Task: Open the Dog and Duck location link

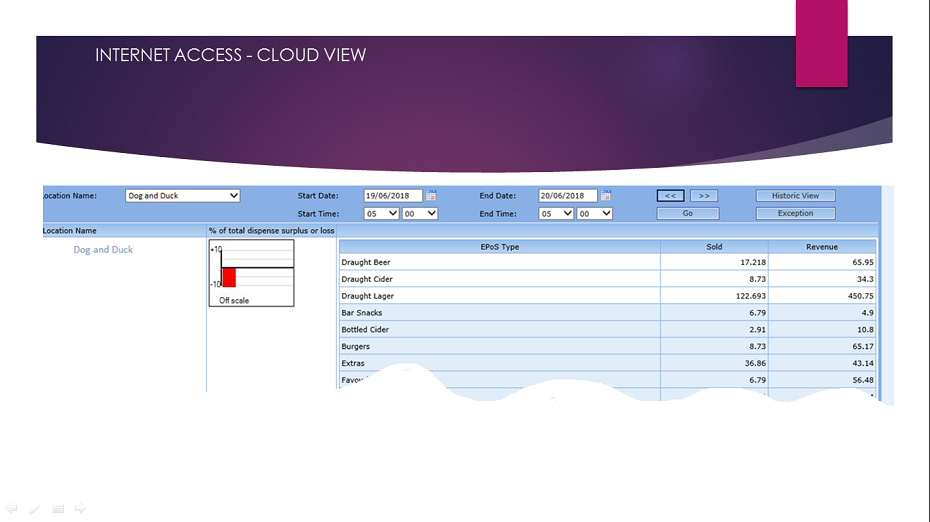Action: 103,250
